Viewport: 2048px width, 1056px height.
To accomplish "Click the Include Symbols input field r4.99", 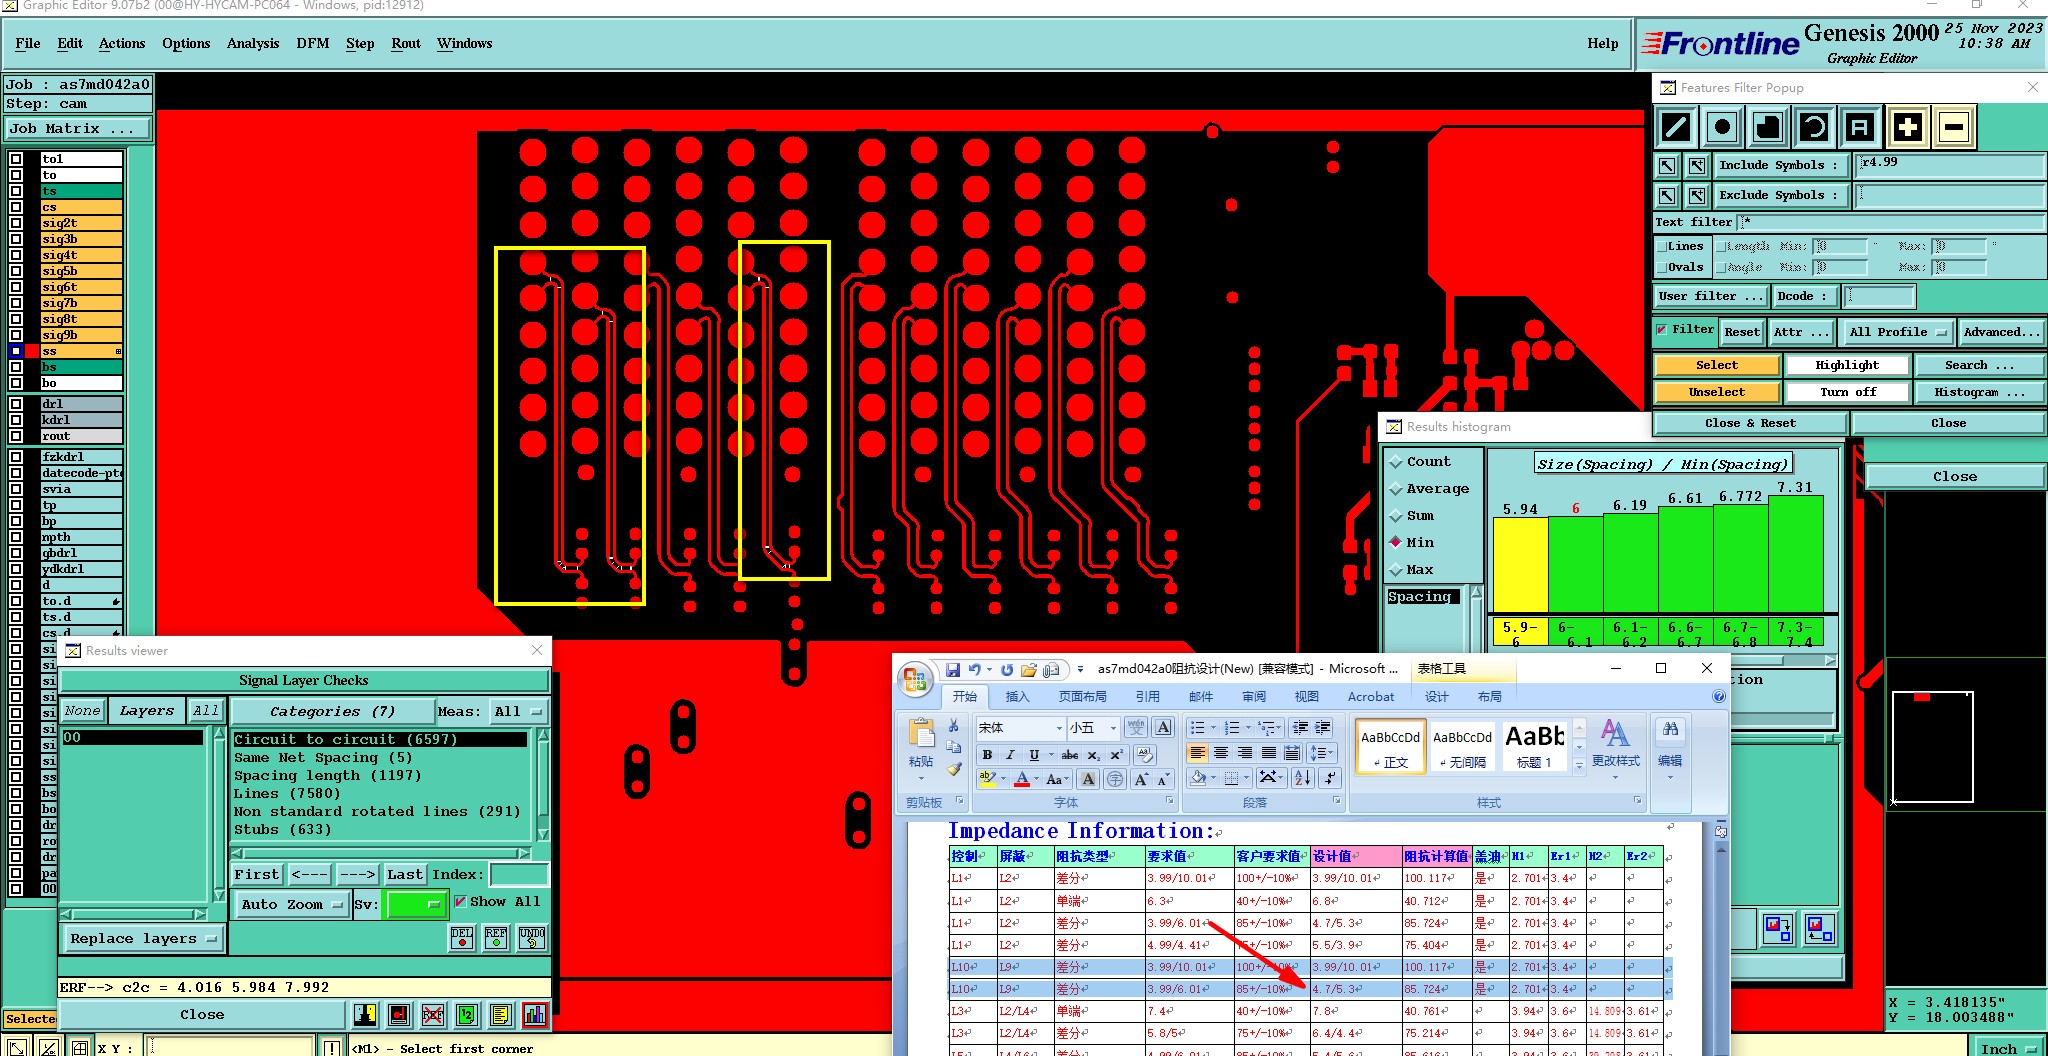I will click(1949, 165).
